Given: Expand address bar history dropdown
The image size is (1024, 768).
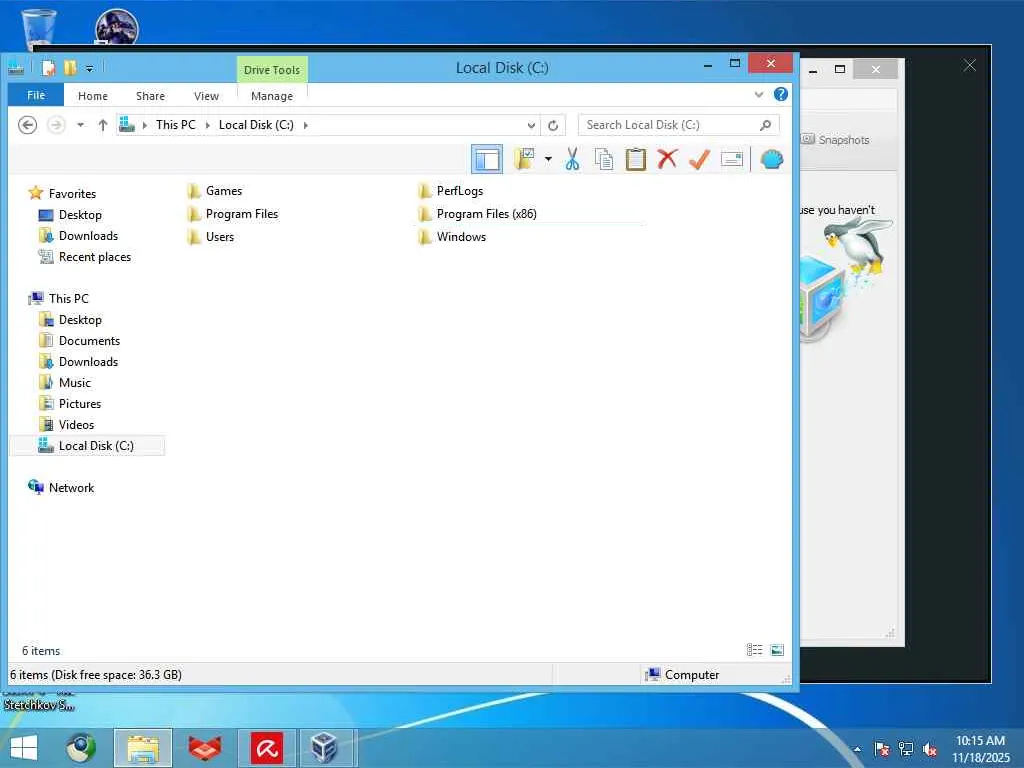Looking at the screenshot, I should 532,125.
